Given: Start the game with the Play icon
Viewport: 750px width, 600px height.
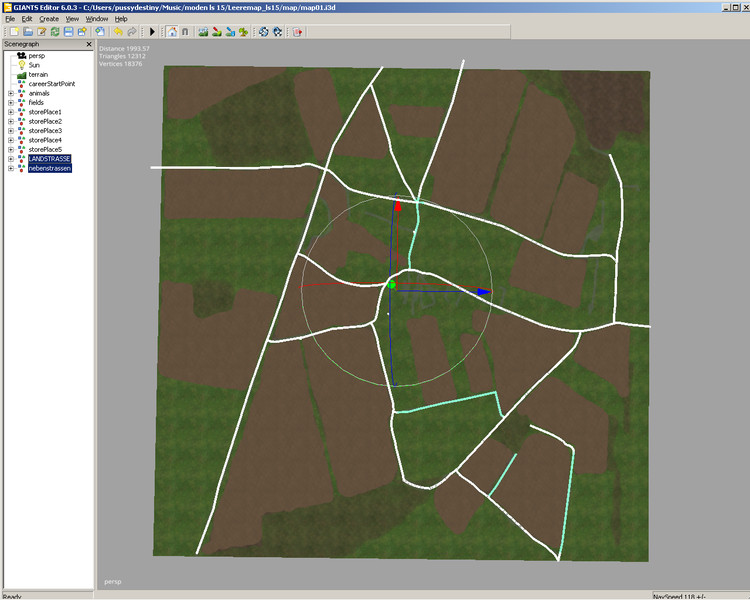Looking at the screenshot, I should (x=152, y=32).
